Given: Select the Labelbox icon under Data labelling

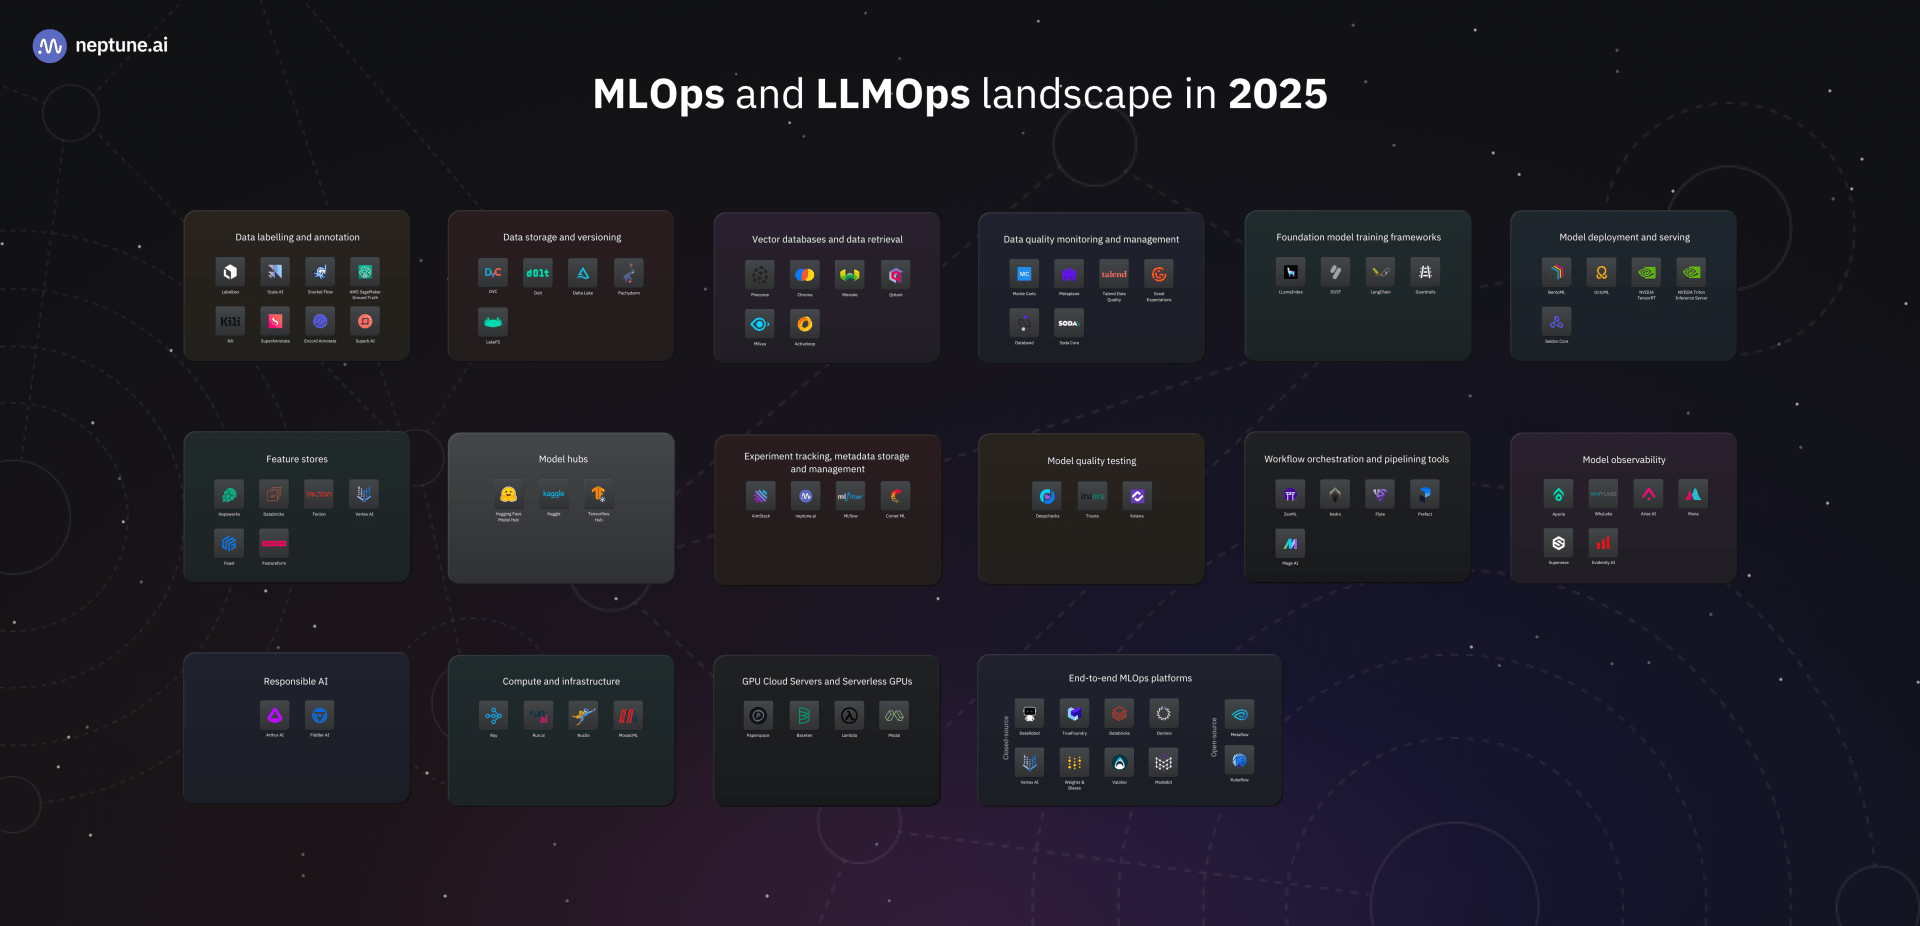Looking at the screenshot, I should pos(229,271).
